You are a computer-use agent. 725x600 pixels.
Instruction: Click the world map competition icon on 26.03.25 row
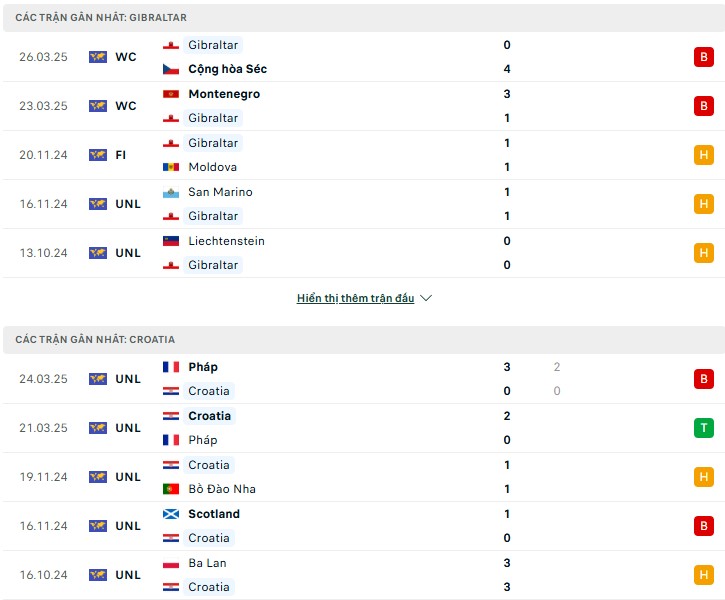[x=98, y=57]
